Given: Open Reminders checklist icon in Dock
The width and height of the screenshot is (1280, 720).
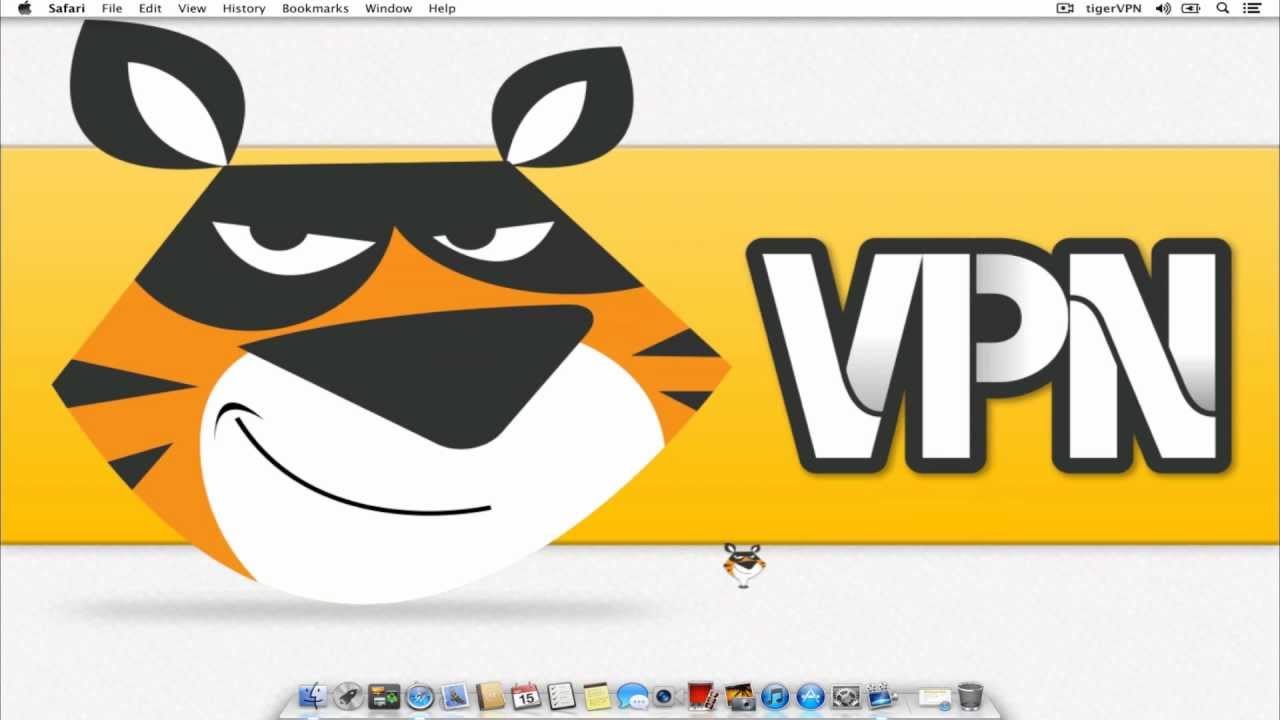Looking at the screenshot, I should pos(561,695).
